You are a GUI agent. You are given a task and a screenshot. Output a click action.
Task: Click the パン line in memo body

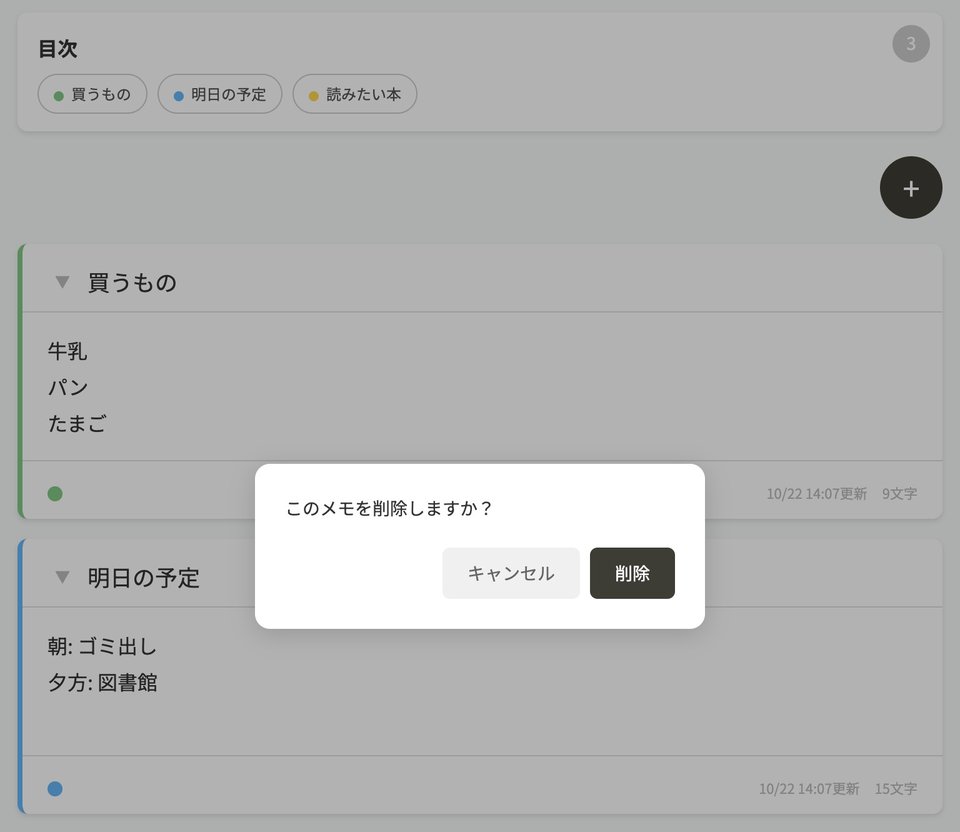67,388
